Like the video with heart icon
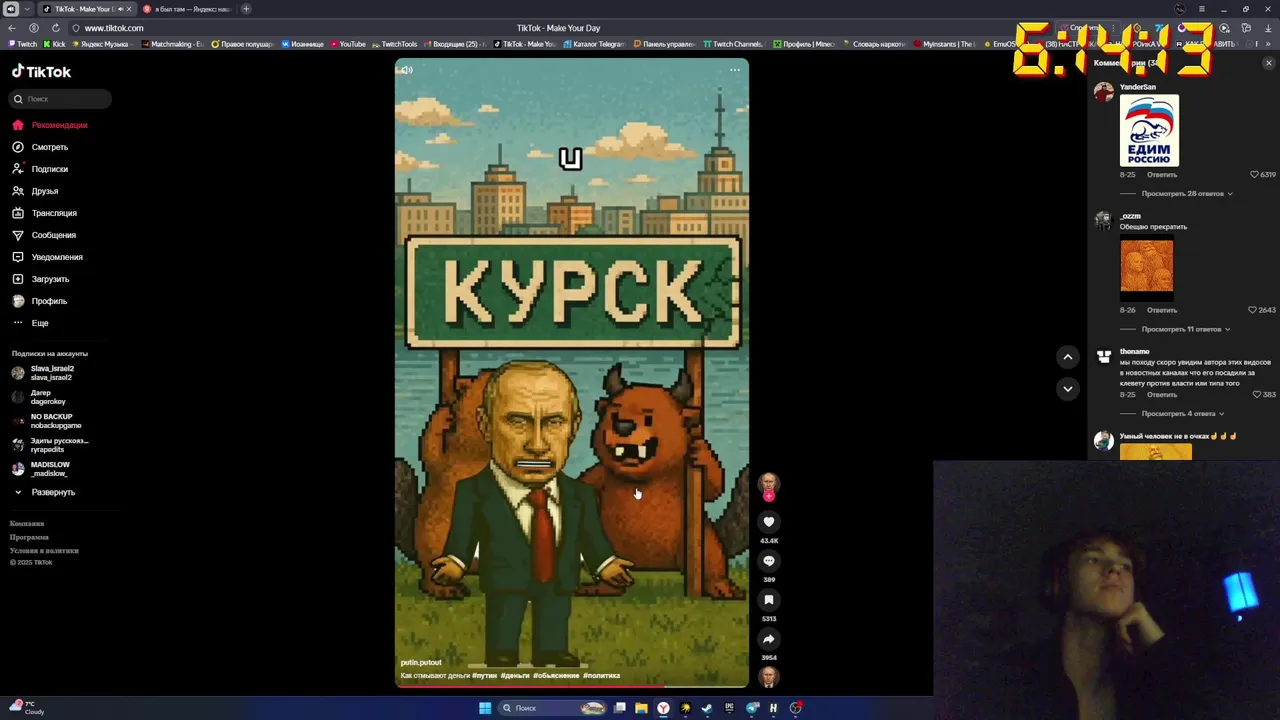This screenshot has height=720, width=1280. click(x=769, y=522)
